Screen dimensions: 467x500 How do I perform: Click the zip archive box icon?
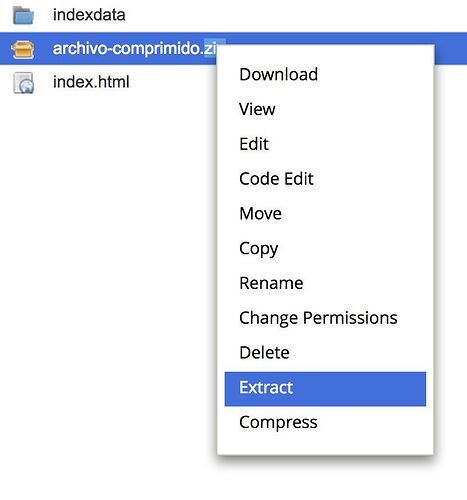(x=23, y=49)
